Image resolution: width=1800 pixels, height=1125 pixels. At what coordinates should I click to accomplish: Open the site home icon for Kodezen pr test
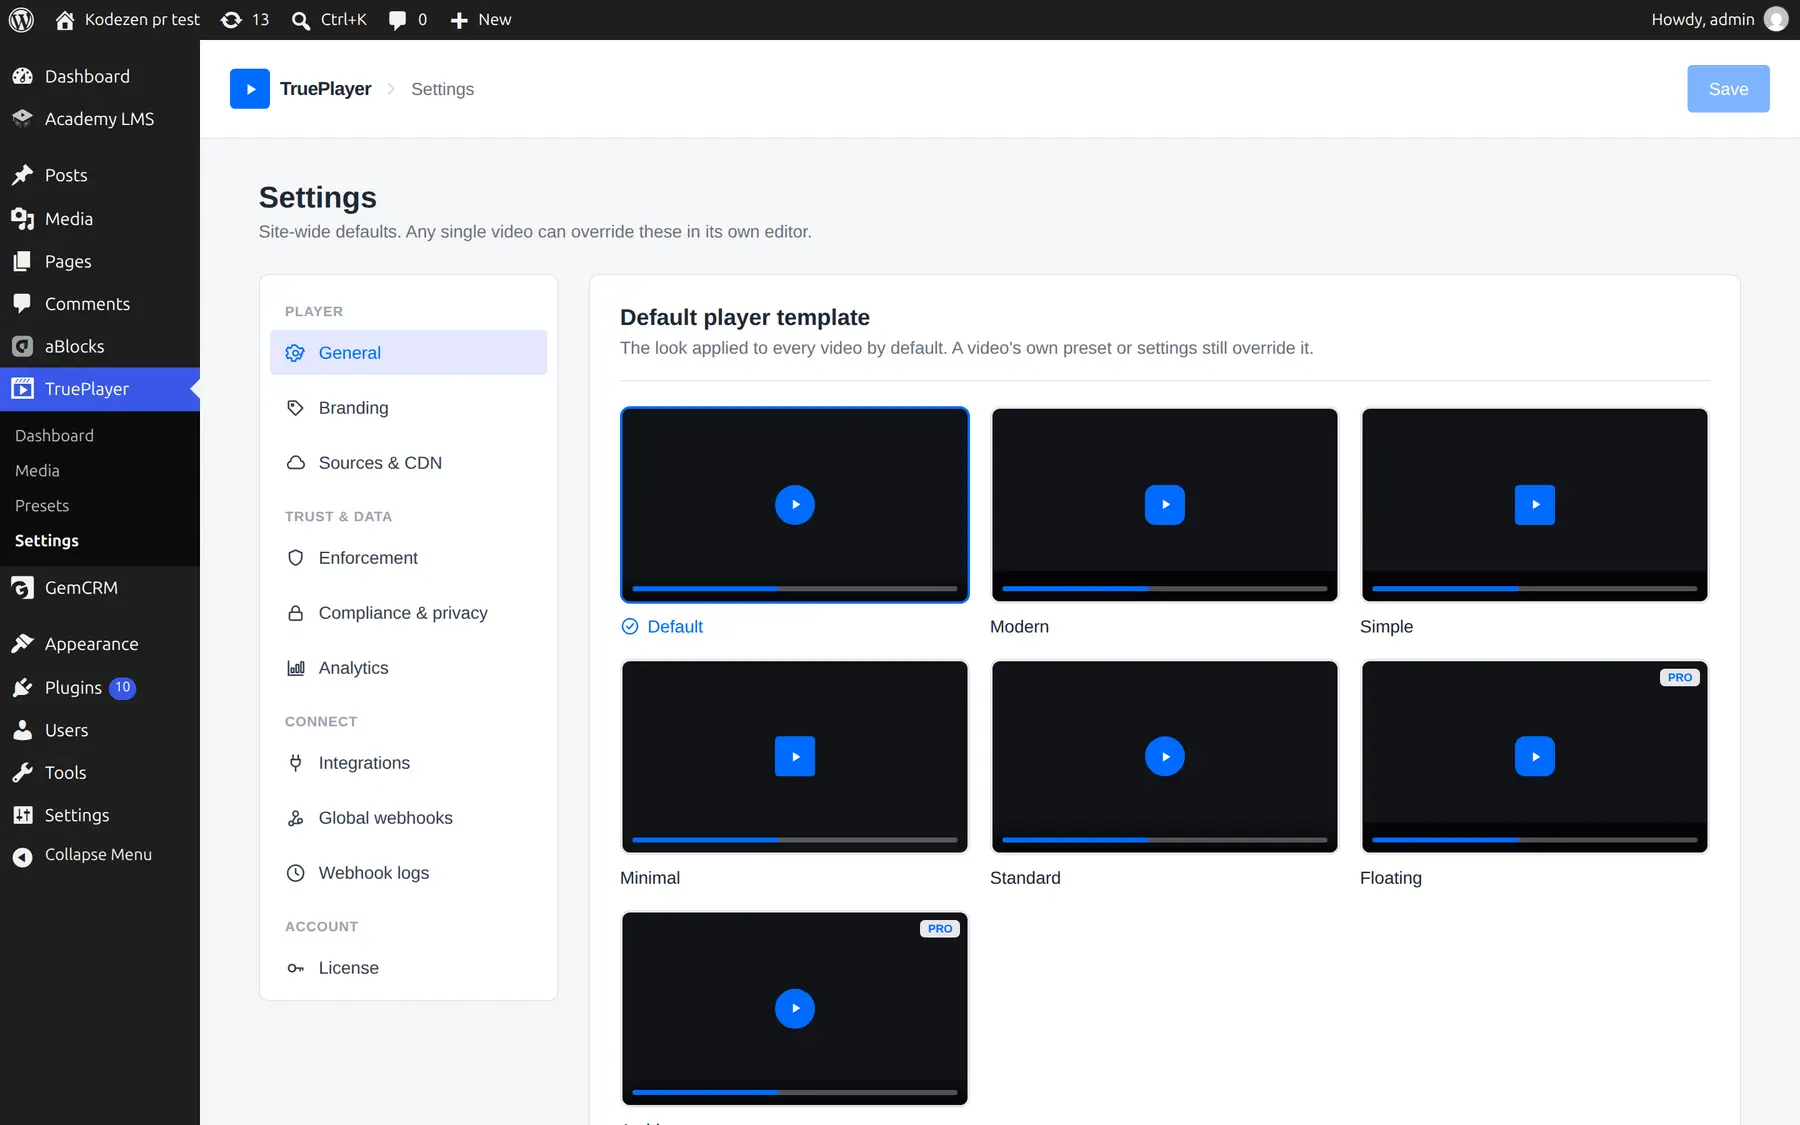click(x=65, y=20)
